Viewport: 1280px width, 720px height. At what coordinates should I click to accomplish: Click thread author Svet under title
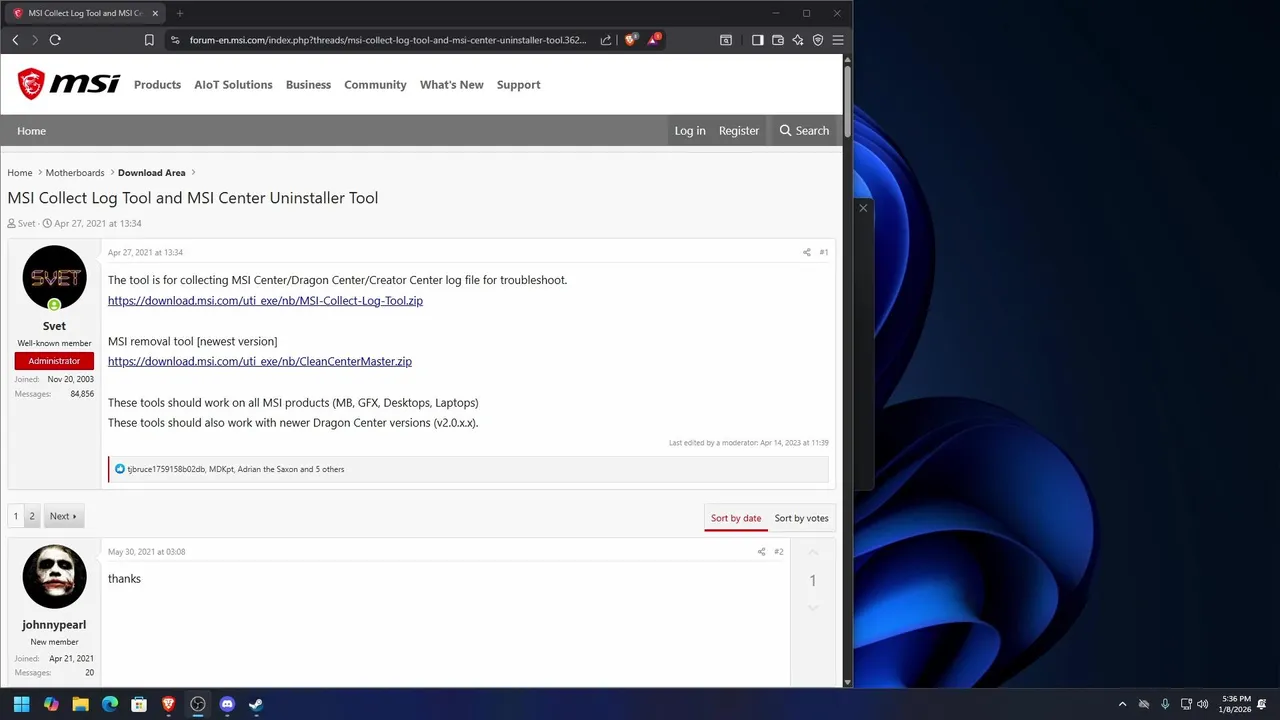point(26,224)
